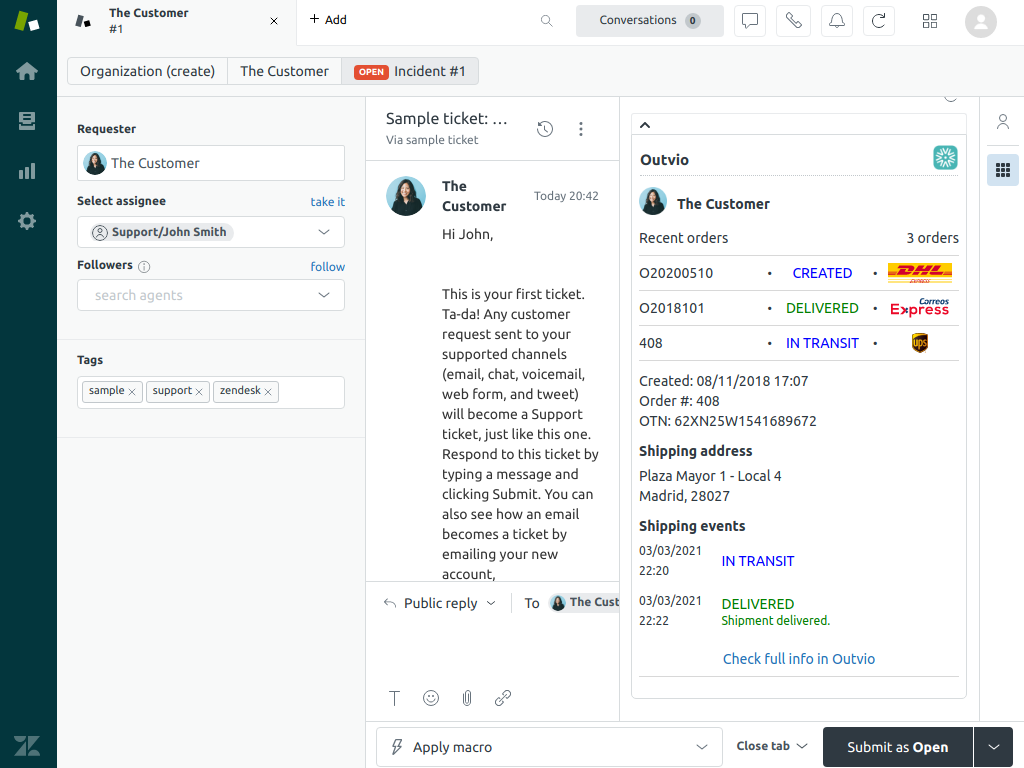Open the Talk phone icon in the top bar
1024x768 pixels.
[794, 21]
